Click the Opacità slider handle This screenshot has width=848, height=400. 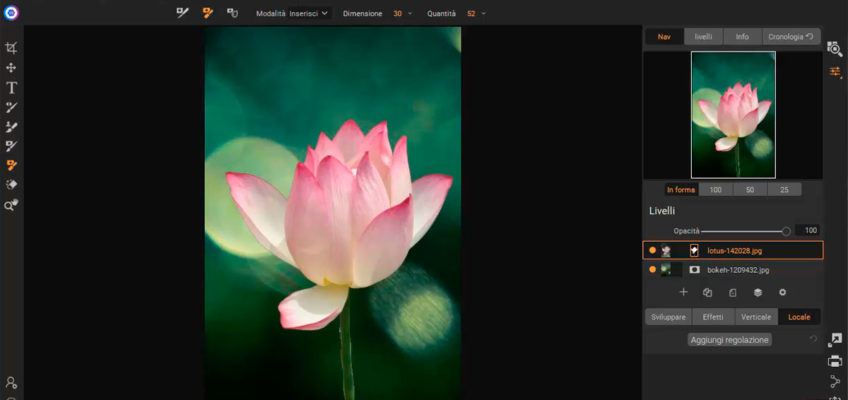(786, 231)
